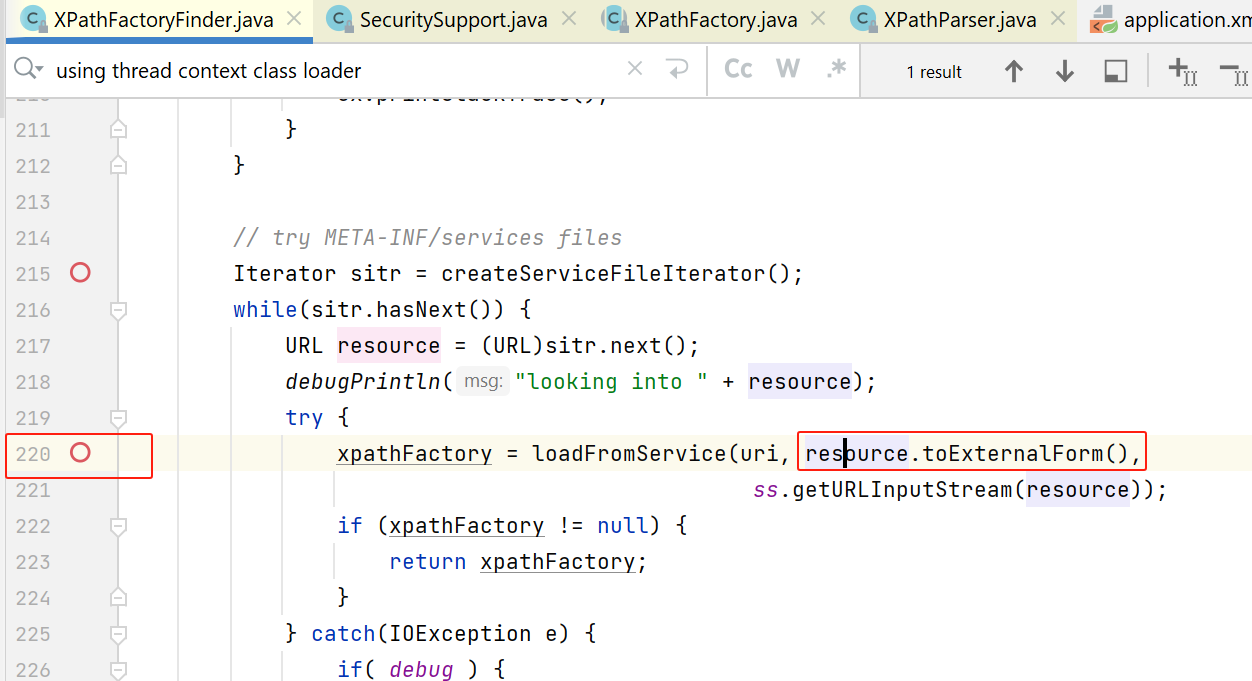Click line number 213 in gutter
The image size is (1252, 681).
coord(33,202)
